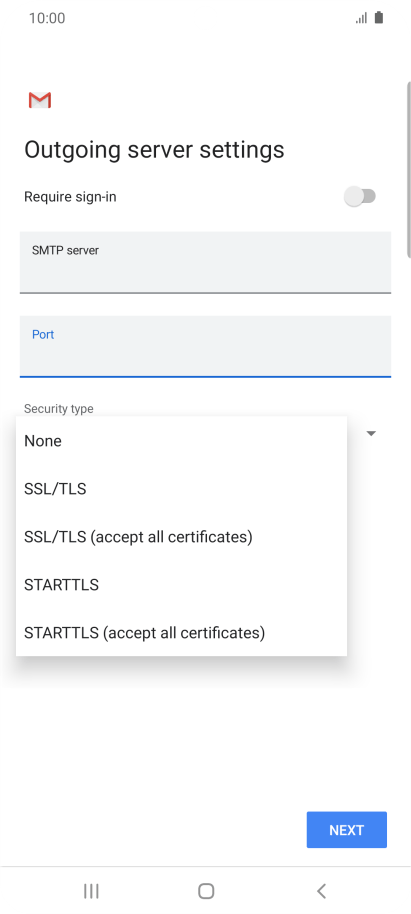
Task: Focus the SMTP server input field
Action: [205, 262]
